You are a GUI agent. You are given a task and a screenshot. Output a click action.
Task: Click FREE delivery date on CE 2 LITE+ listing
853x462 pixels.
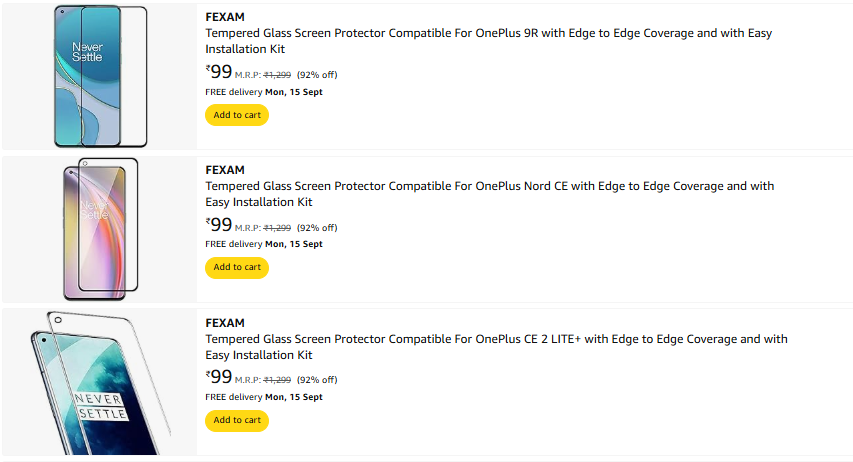point(264,397)
